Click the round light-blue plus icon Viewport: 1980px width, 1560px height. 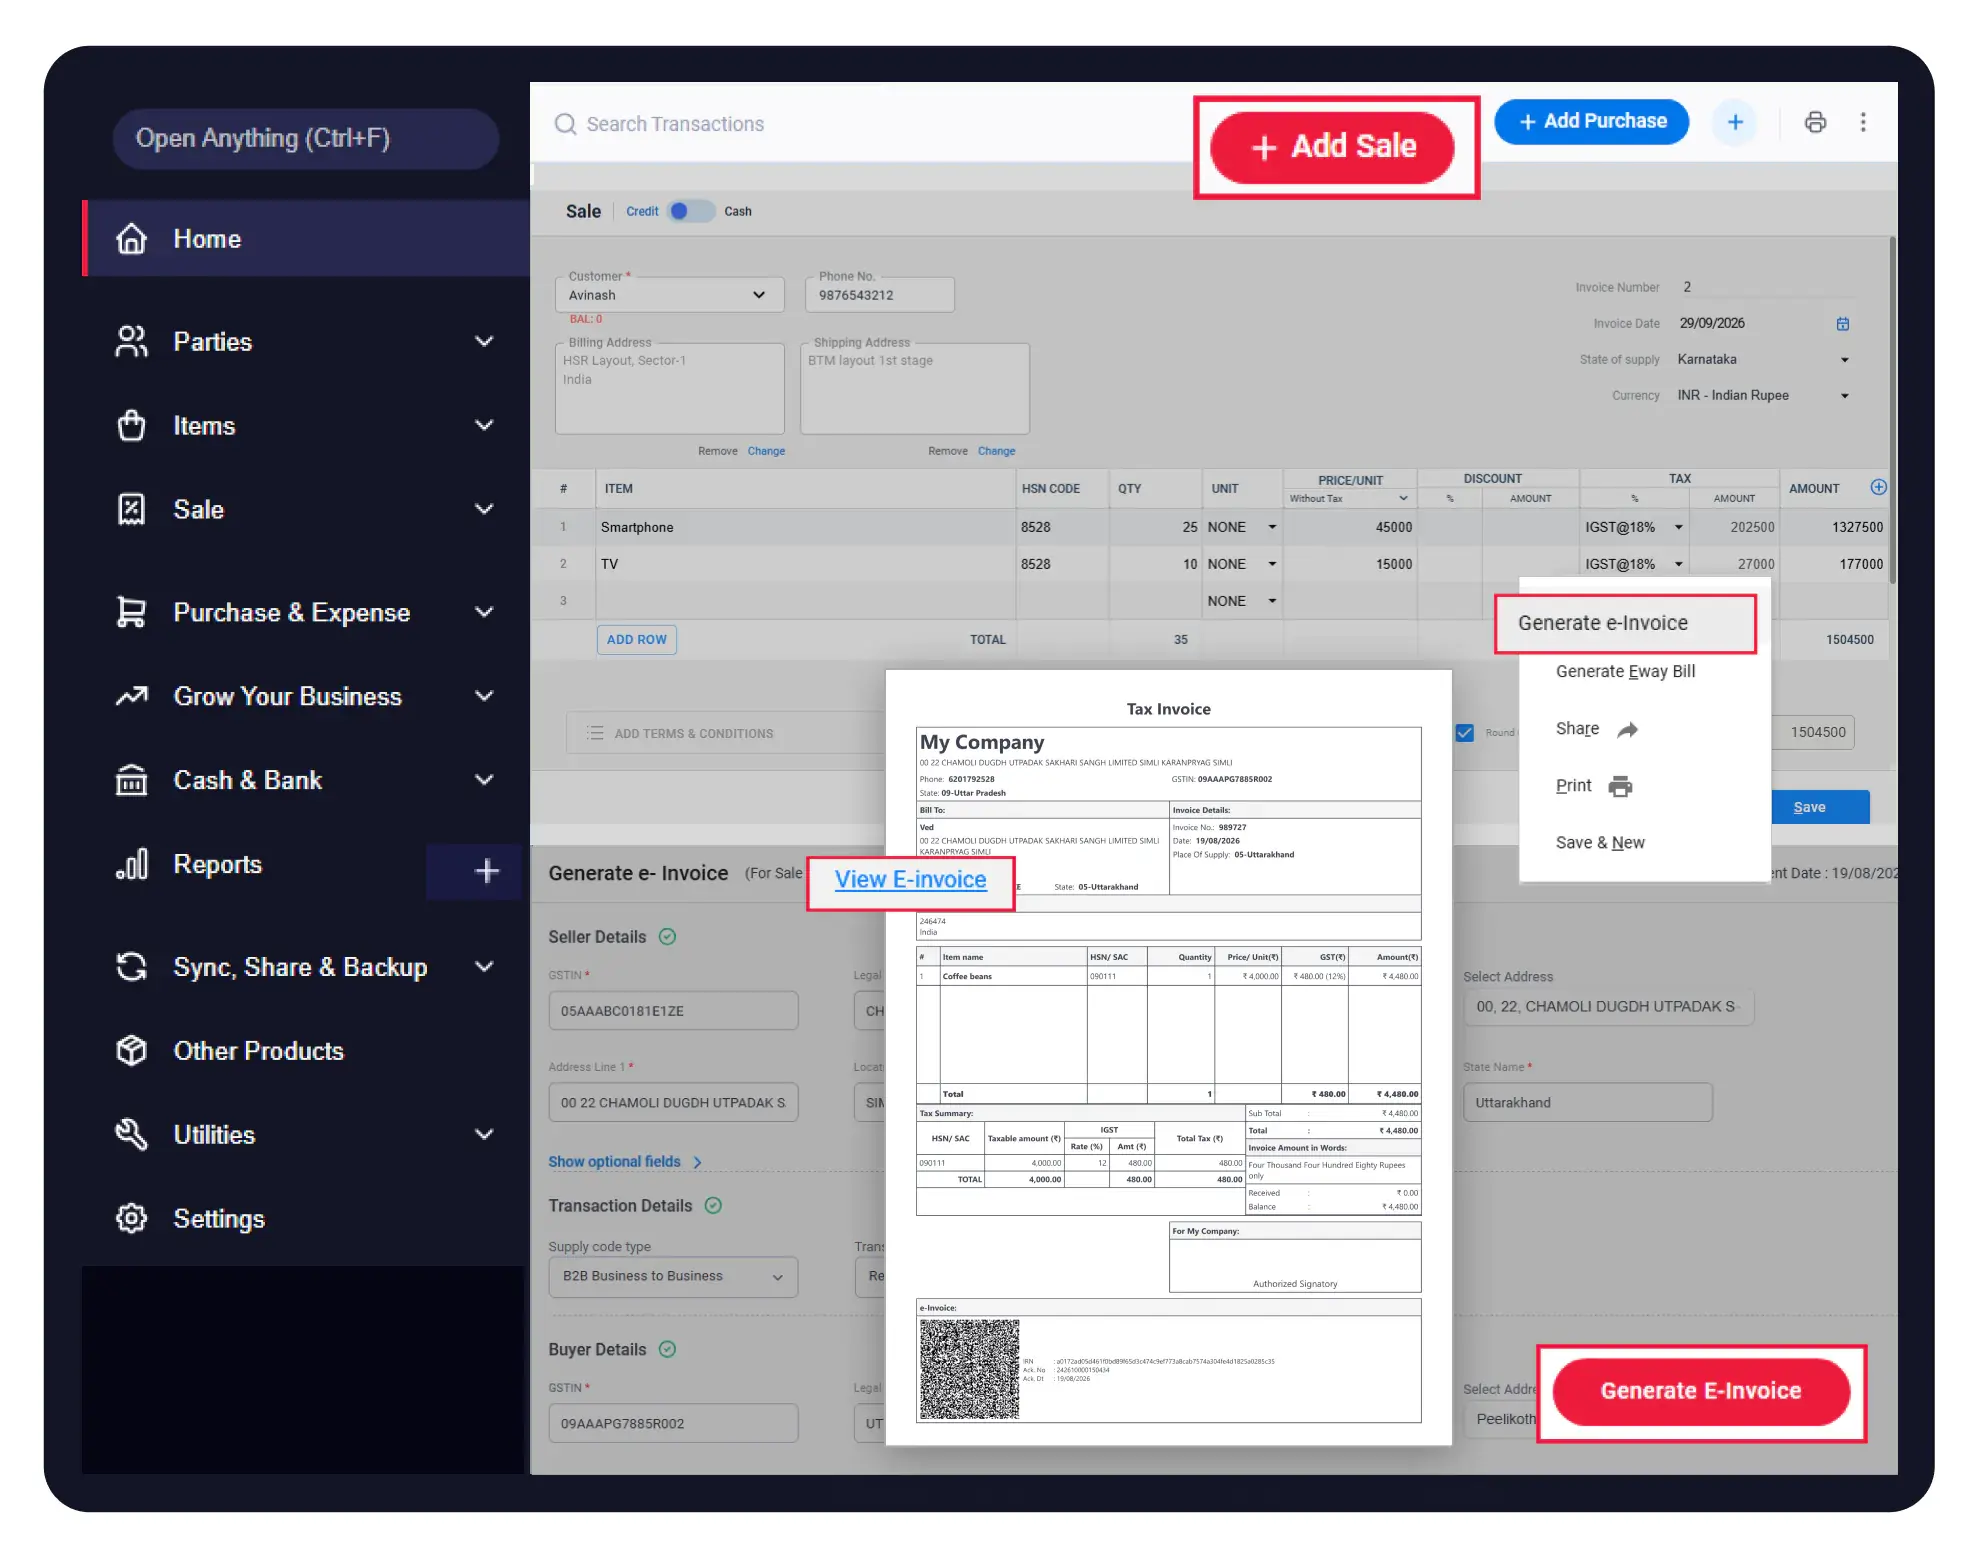(1735, 122)
